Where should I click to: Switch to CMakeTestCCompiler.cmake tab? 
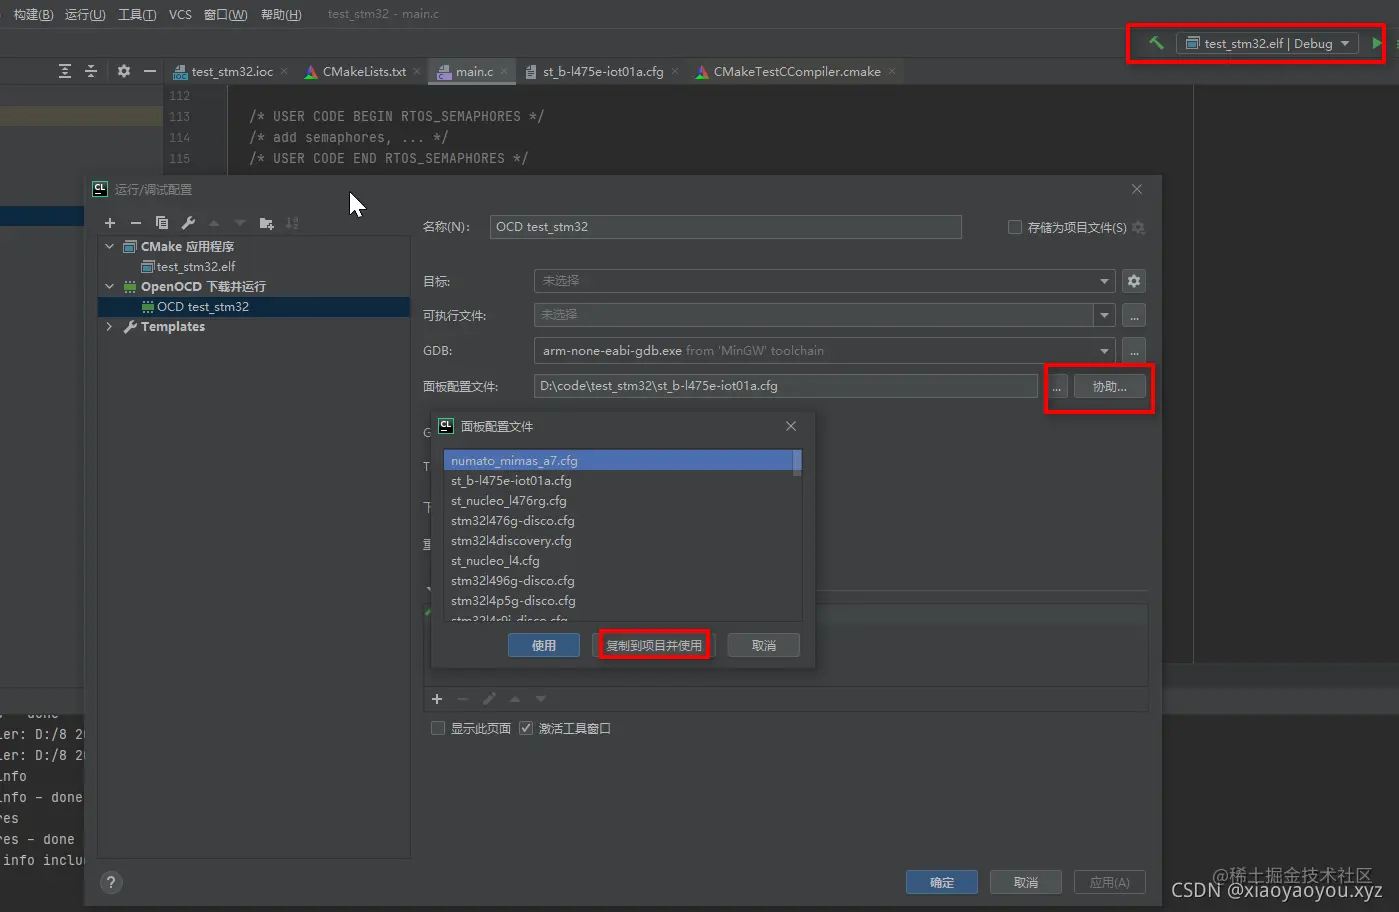[x=797, y=72]
